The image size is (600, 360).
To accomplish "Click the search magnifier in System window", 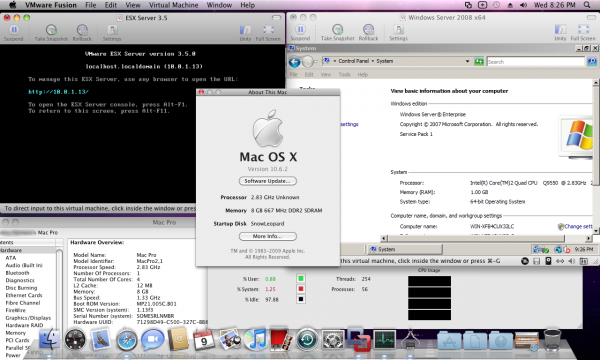I will [592, 61].
